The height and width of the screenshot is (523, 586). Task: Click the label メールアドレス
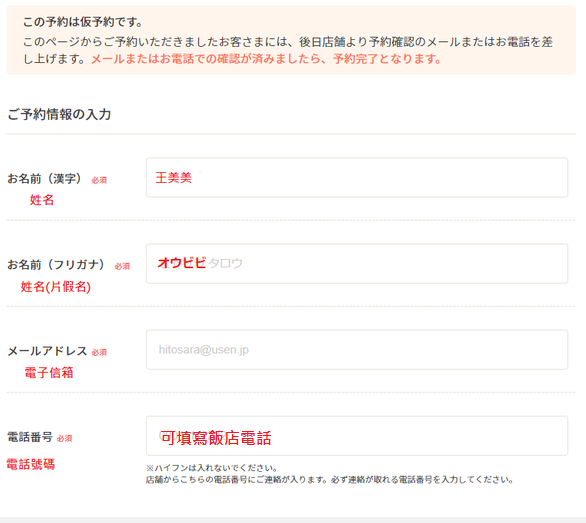47,351
